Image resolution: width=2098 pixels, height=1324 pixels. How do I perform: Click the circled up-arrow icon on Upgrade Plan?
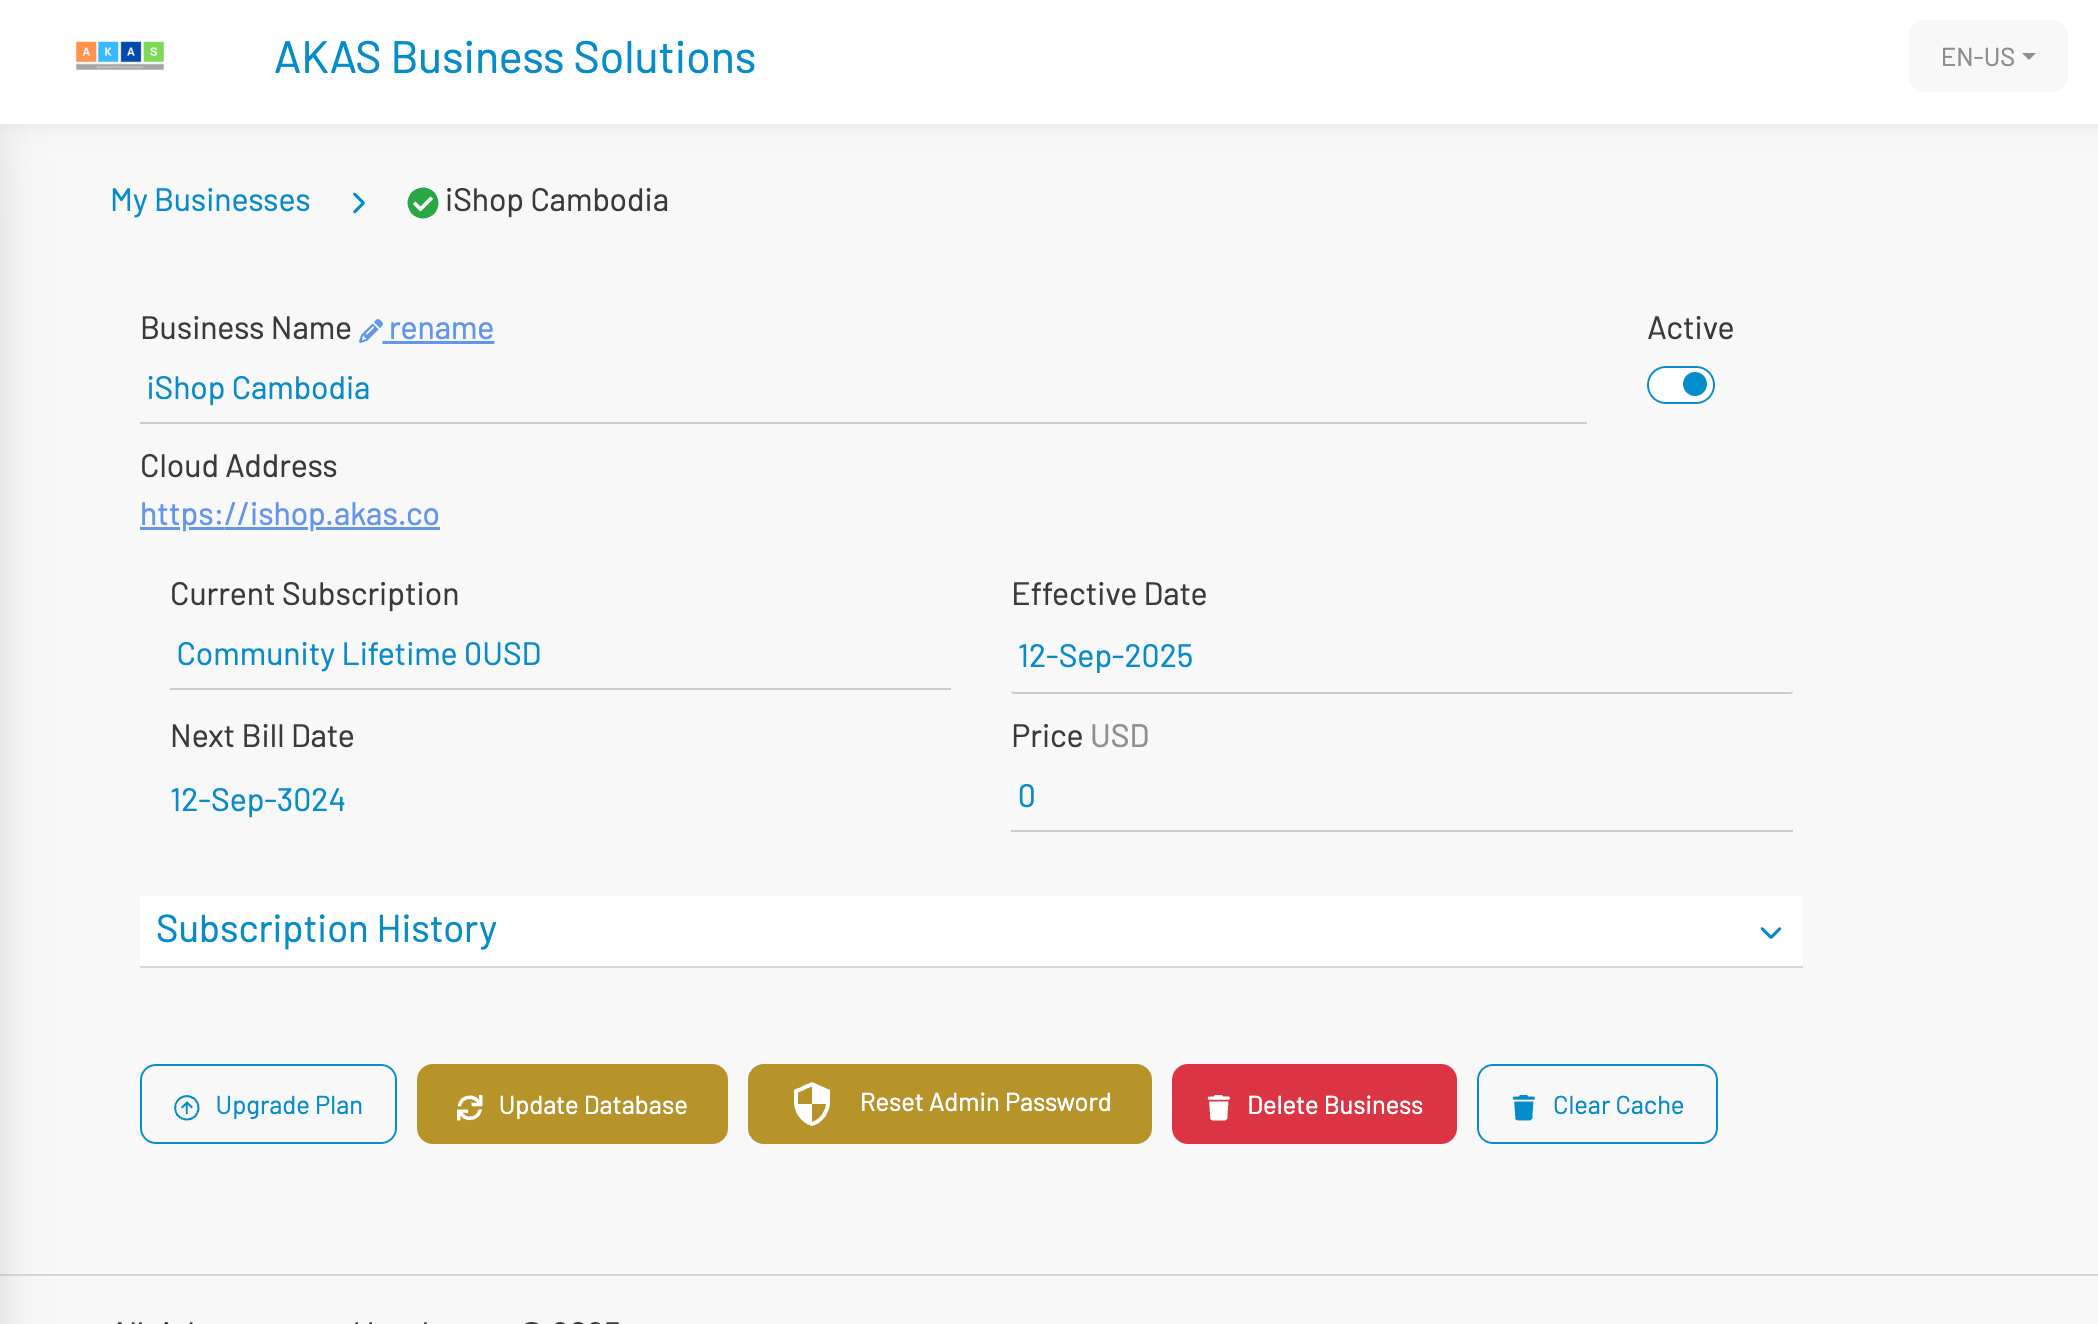[187, 1107]
